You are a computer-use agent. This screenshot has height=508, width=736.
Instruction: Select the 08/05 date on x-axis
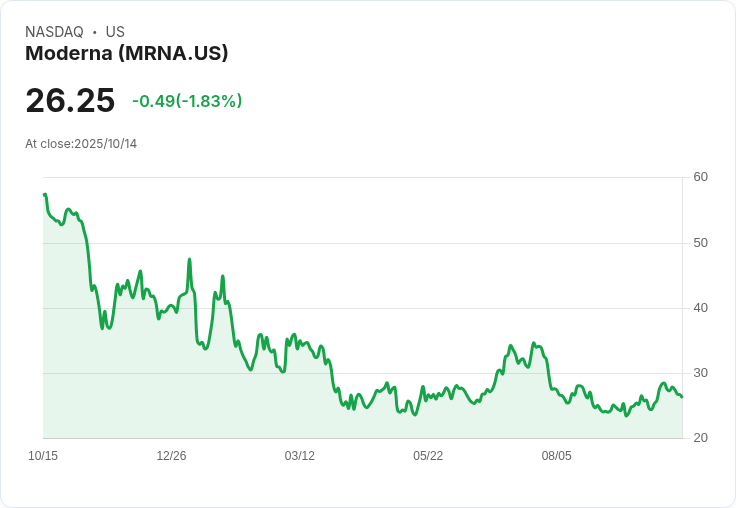tap(556, 456)
